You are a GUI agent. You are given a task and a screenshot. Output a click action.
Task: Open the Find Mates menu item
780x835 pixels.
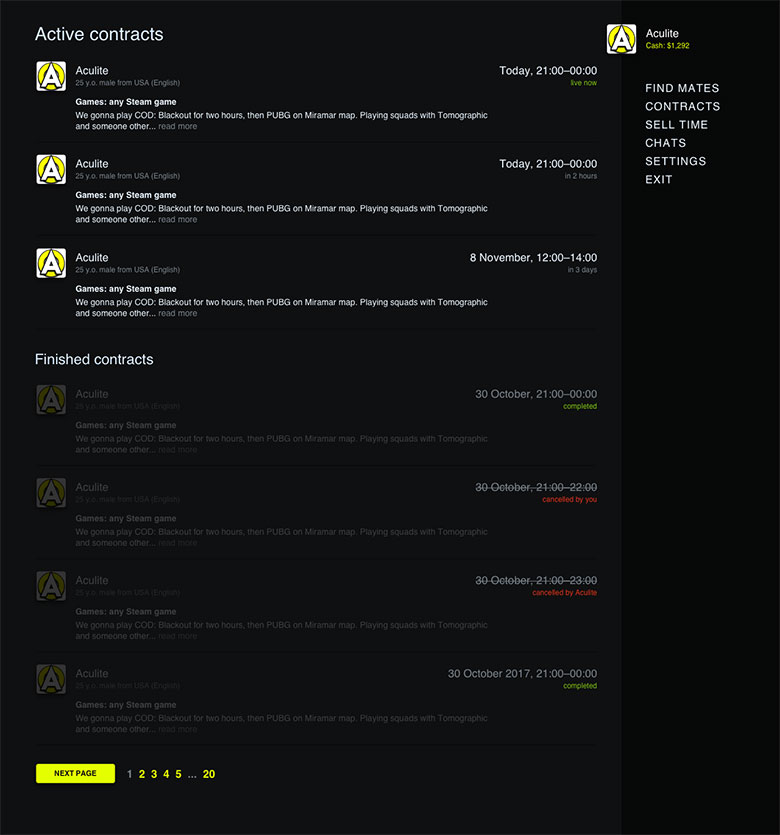coord(682,88)
